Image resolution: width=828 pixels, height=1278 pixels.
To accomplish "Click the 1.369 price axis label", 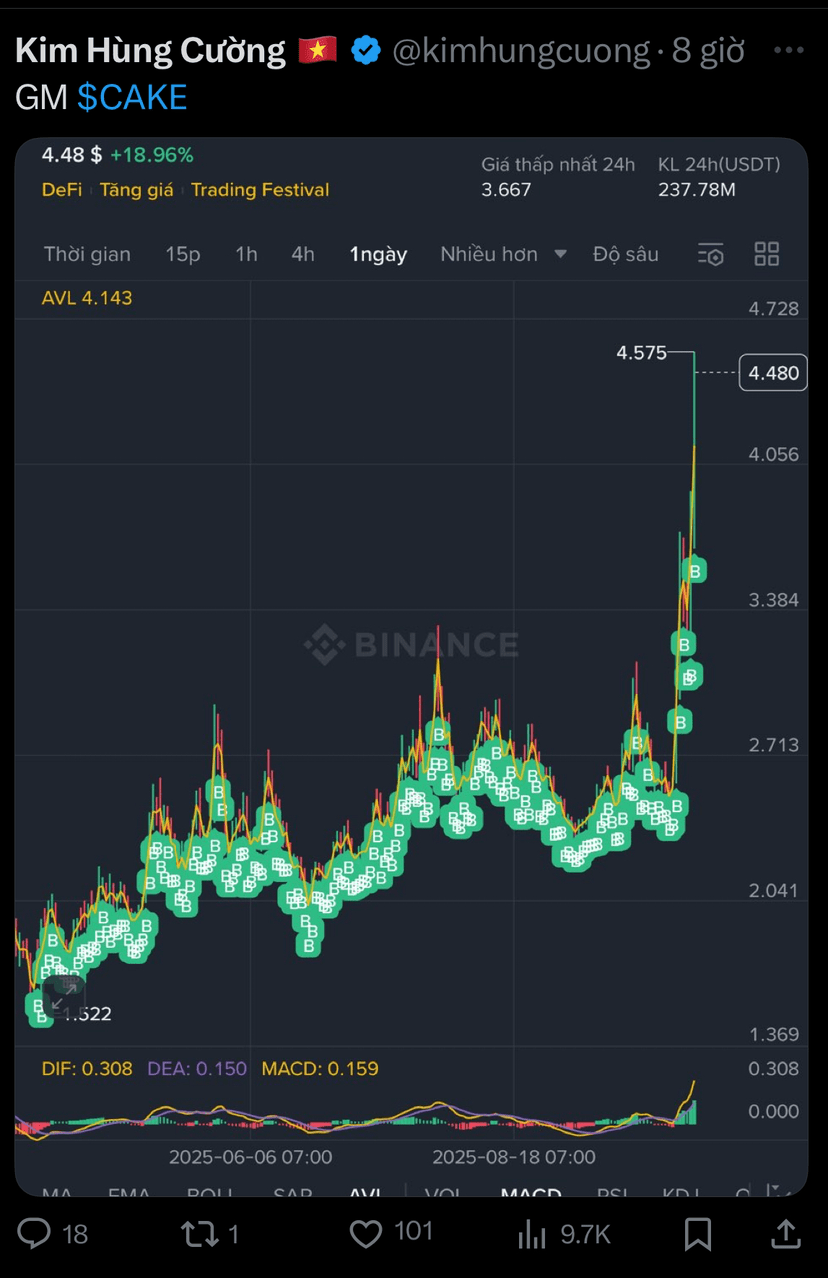I will pos(774,1035).
